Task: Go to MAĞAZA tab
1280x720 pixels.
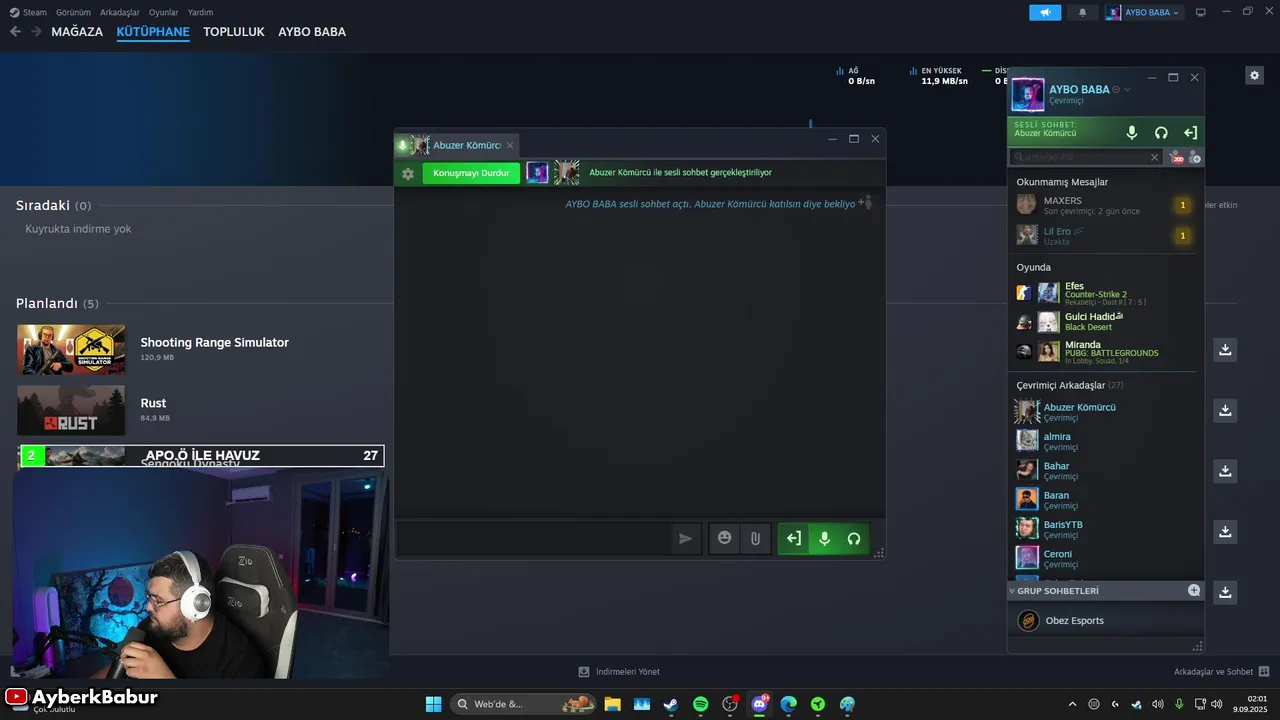Action: click(x=77, y=32)
